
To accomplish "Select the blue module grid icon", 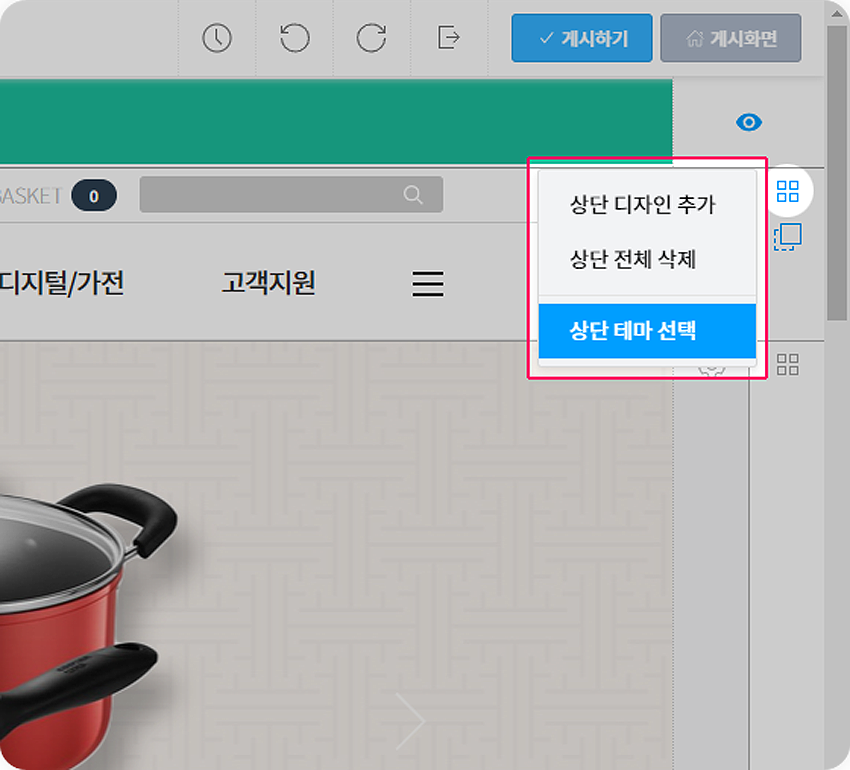I will pyautogui.click(x=787, y=192).
